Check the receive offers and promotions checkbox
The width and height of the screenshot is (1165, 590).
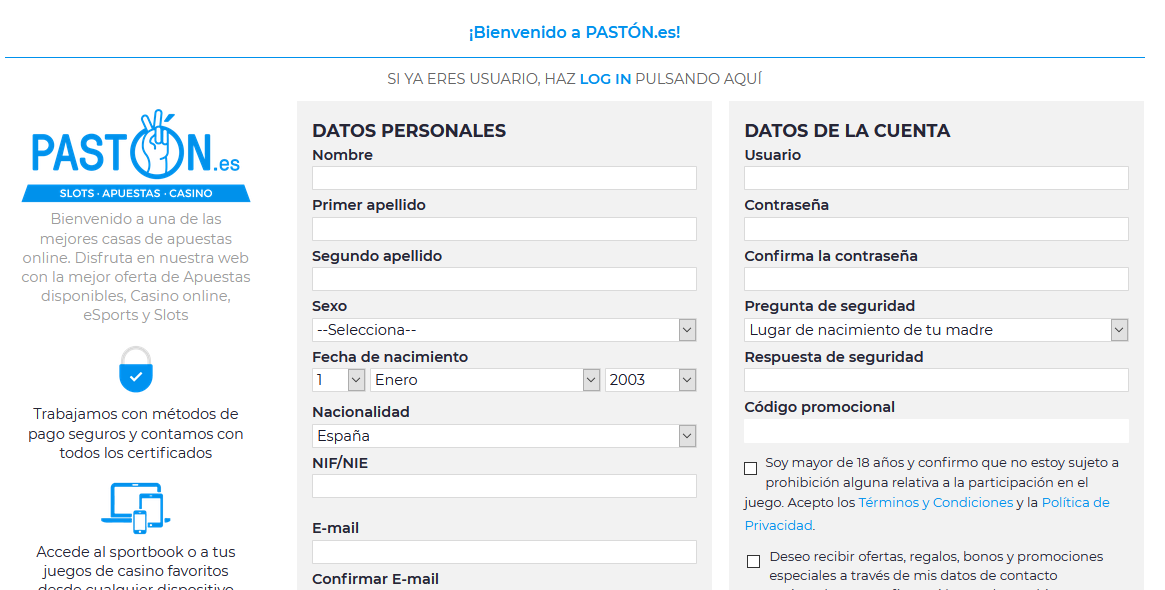pyautogui.click(x=753, y=561)
